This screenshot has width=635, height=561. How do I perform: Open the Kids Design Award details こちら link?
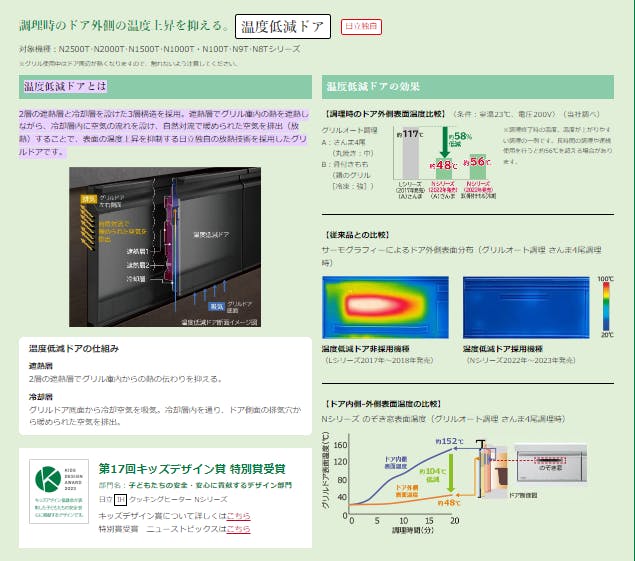click(x=238, y=515)
